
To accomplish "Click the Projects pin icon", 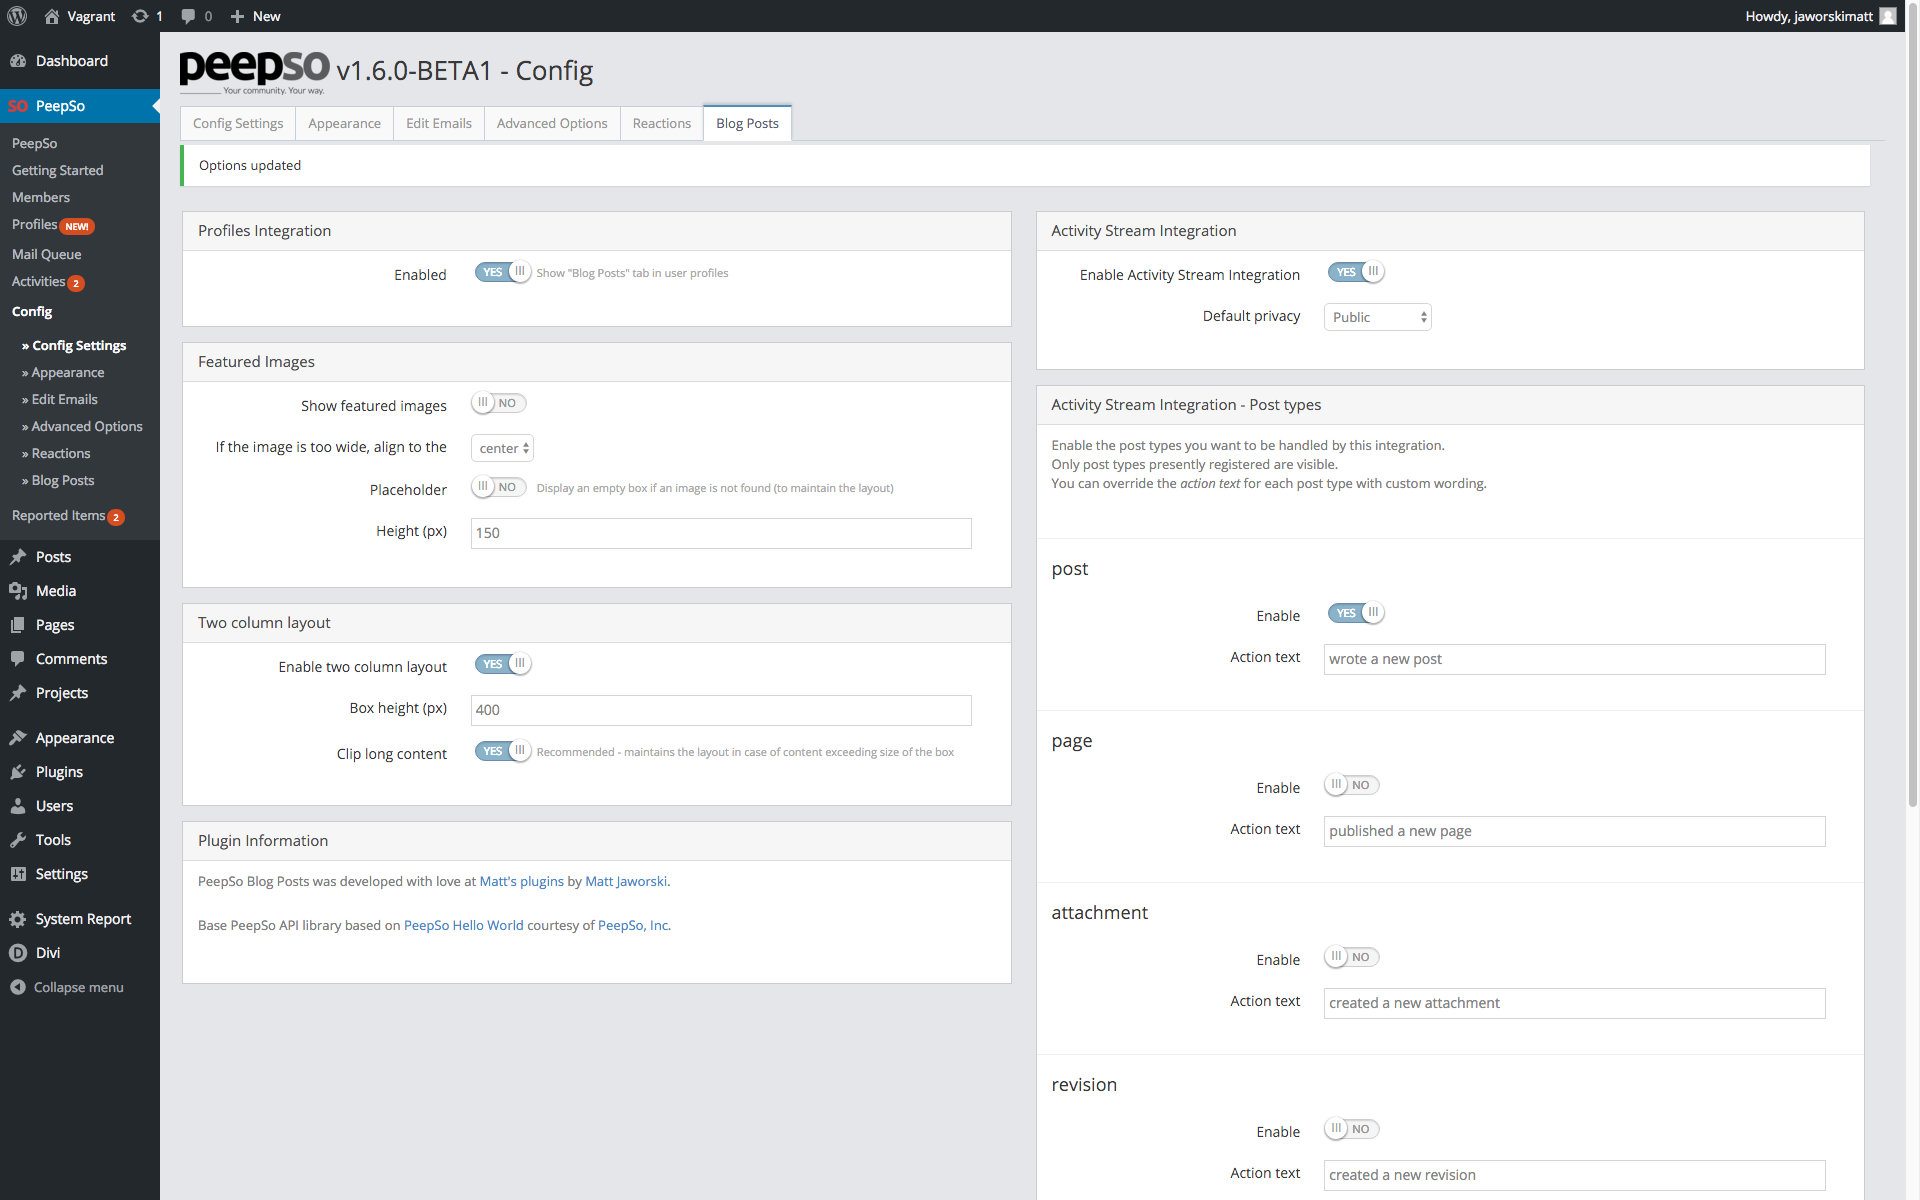I will click(x=18, y=693).
